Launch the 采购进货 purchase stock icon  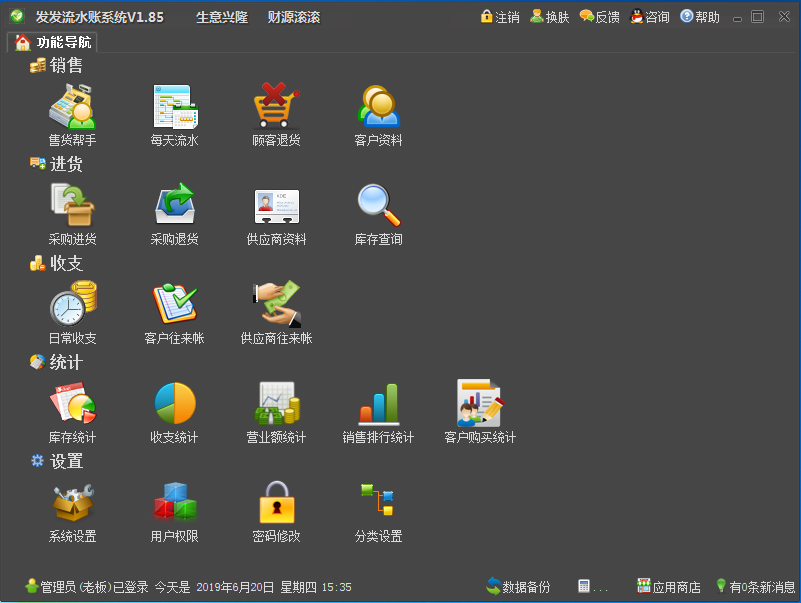coord(72,205)
